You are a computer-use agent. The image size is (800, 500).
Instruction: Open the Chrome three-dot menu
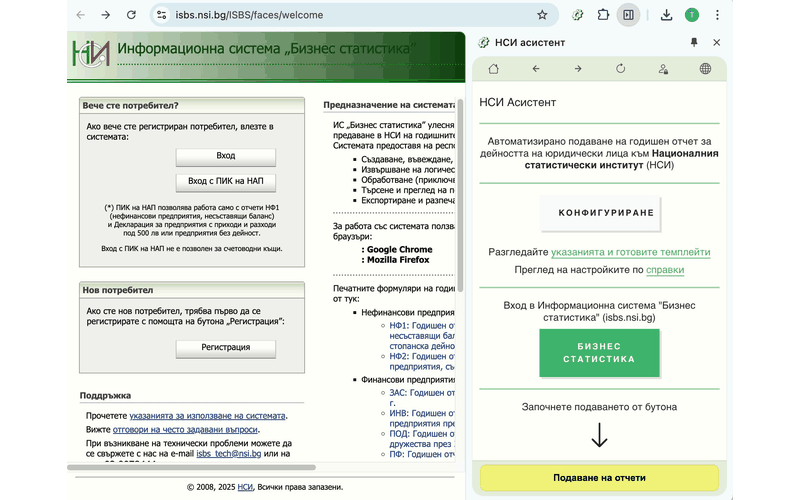pos(717,15)
